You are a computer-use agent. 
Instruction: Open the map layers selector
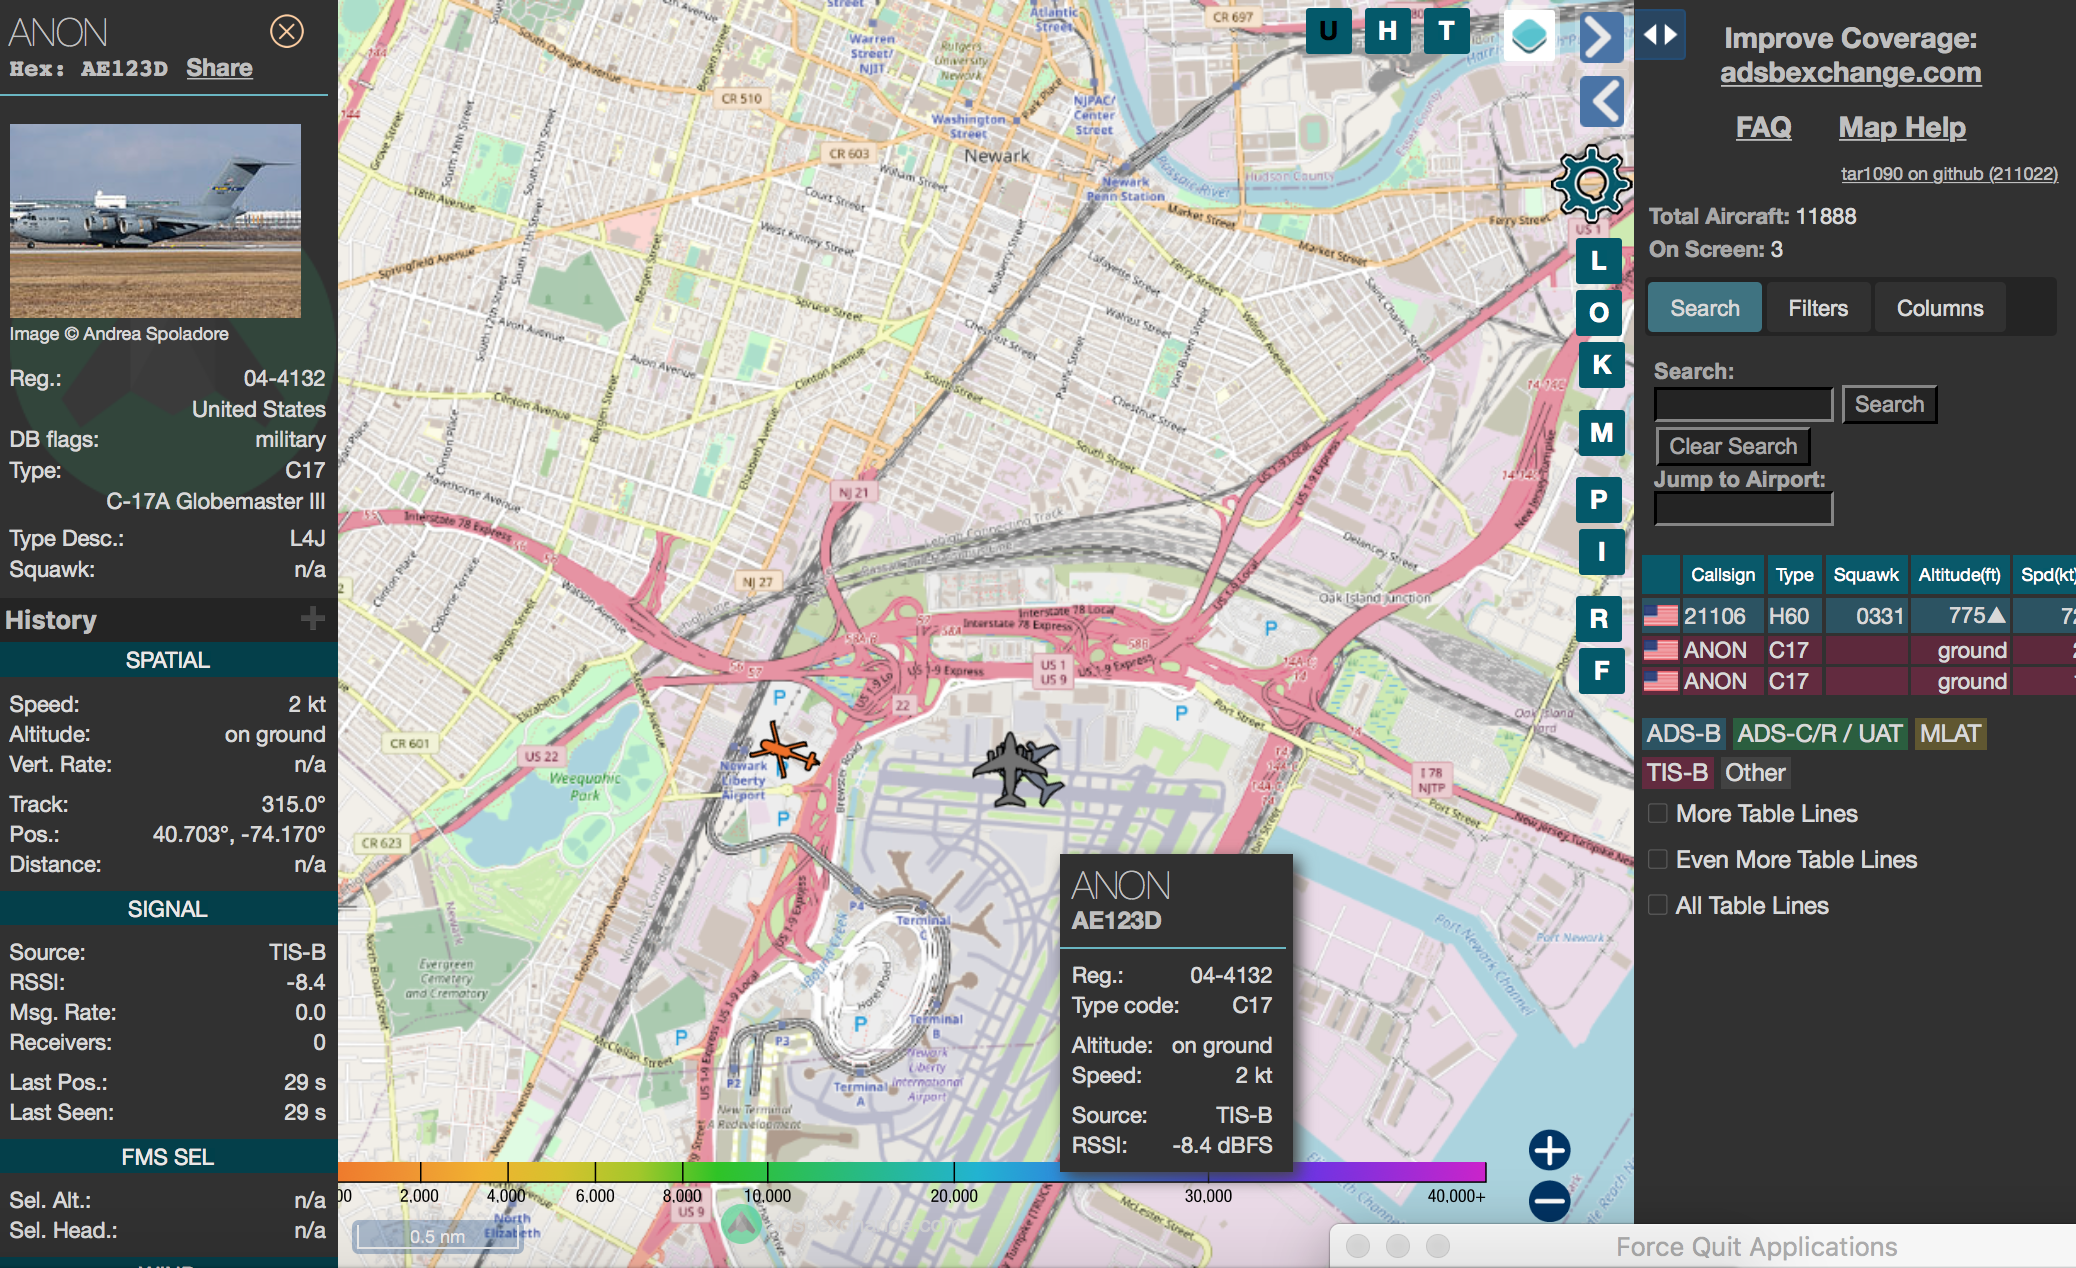pos(1528,36)
